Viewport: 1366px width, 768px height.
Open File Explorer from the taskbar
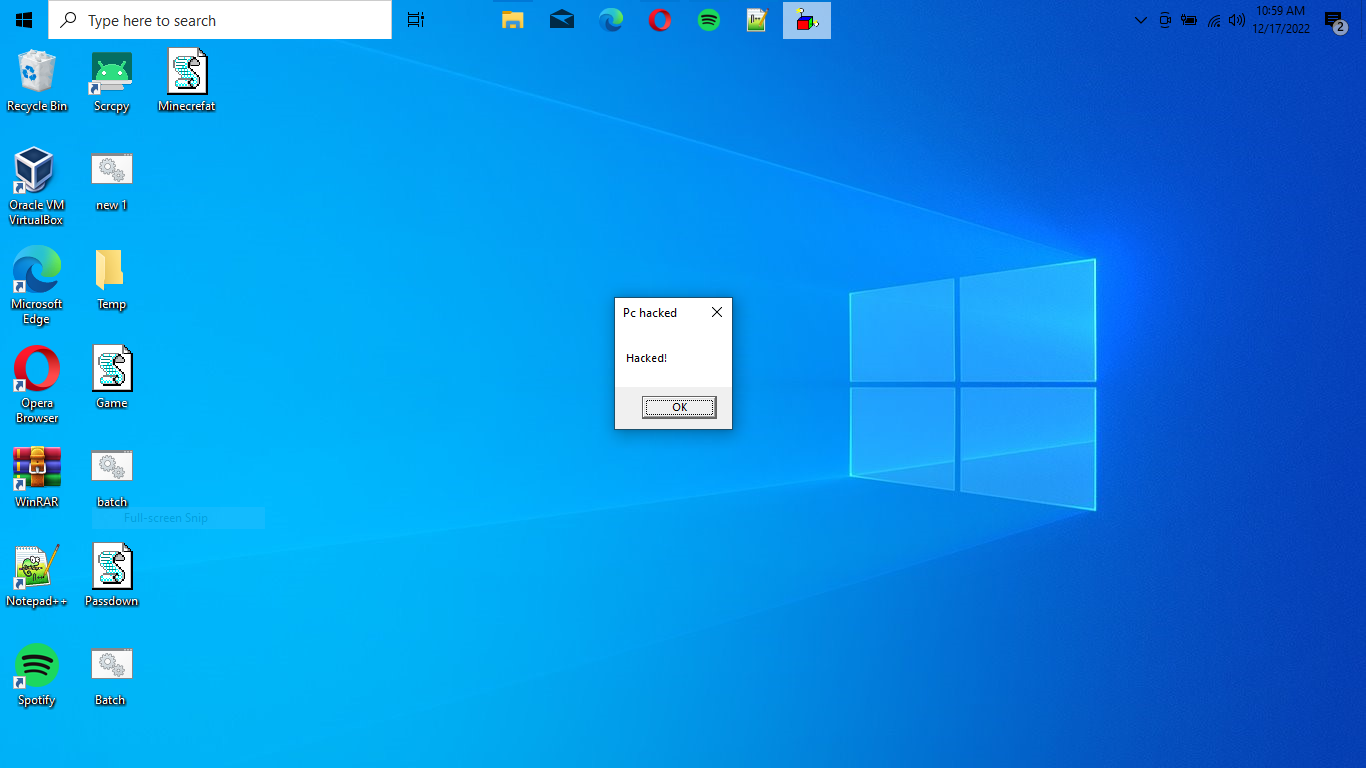512,19
